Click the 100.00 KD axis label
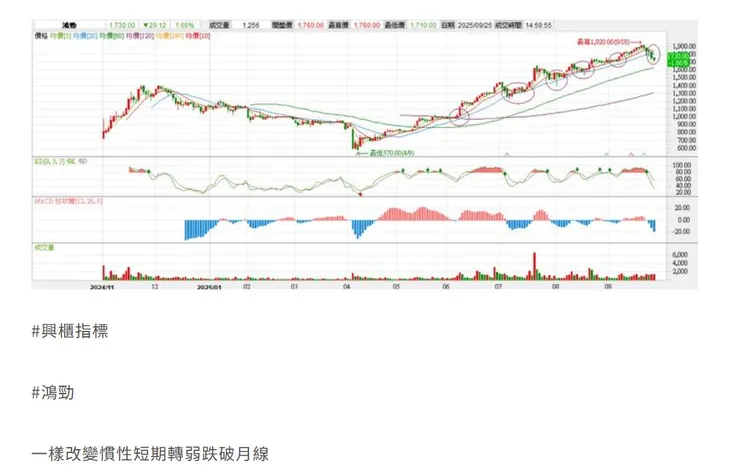 click(x=682, y=165)
